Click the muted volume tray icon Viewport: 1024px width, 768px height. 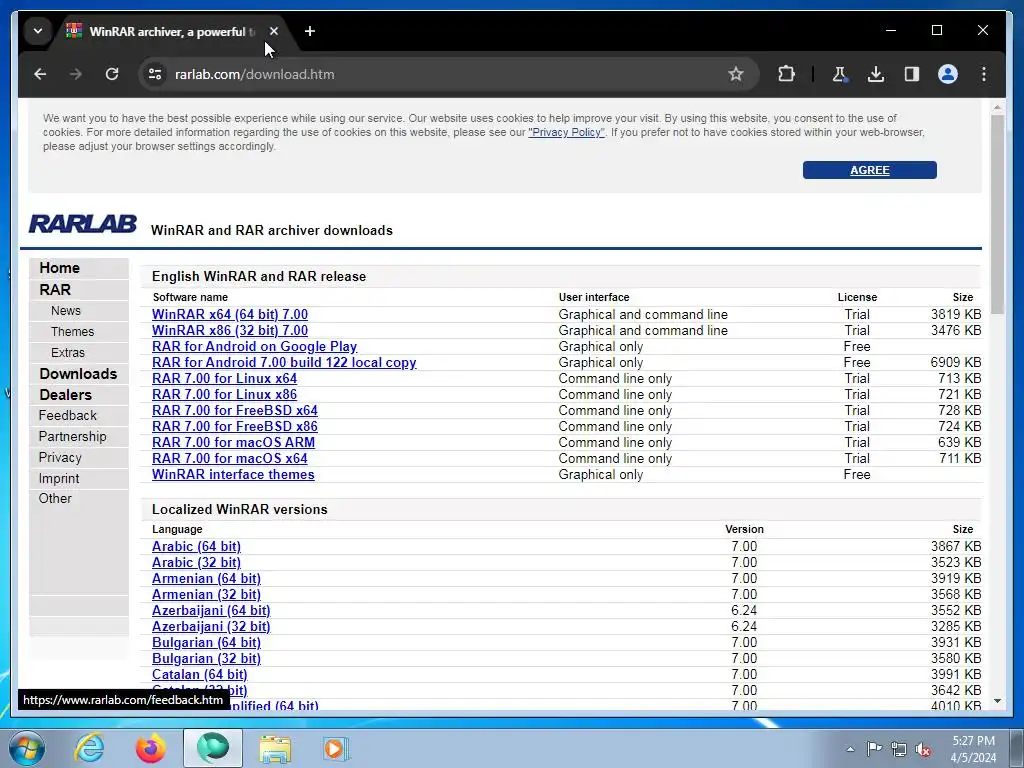click(923, 750)
